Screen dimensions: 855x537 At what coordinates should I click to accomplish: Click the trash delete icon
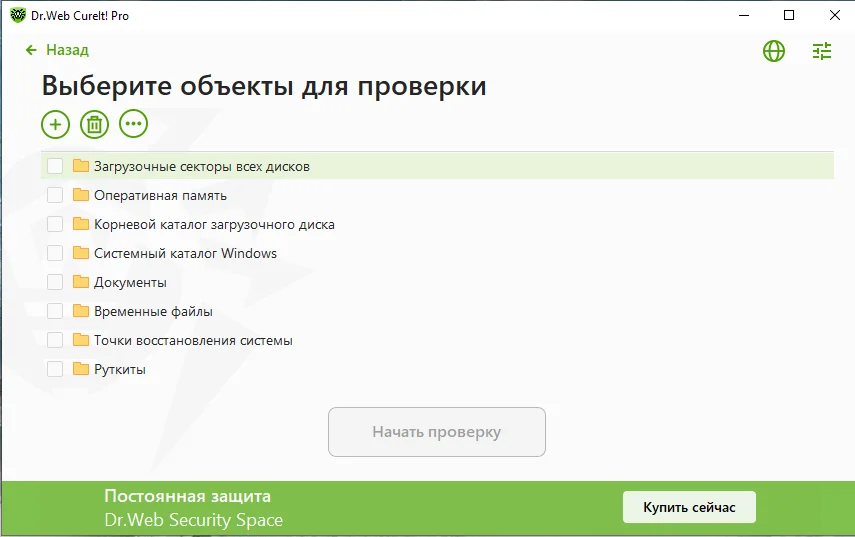click(94, 124)
